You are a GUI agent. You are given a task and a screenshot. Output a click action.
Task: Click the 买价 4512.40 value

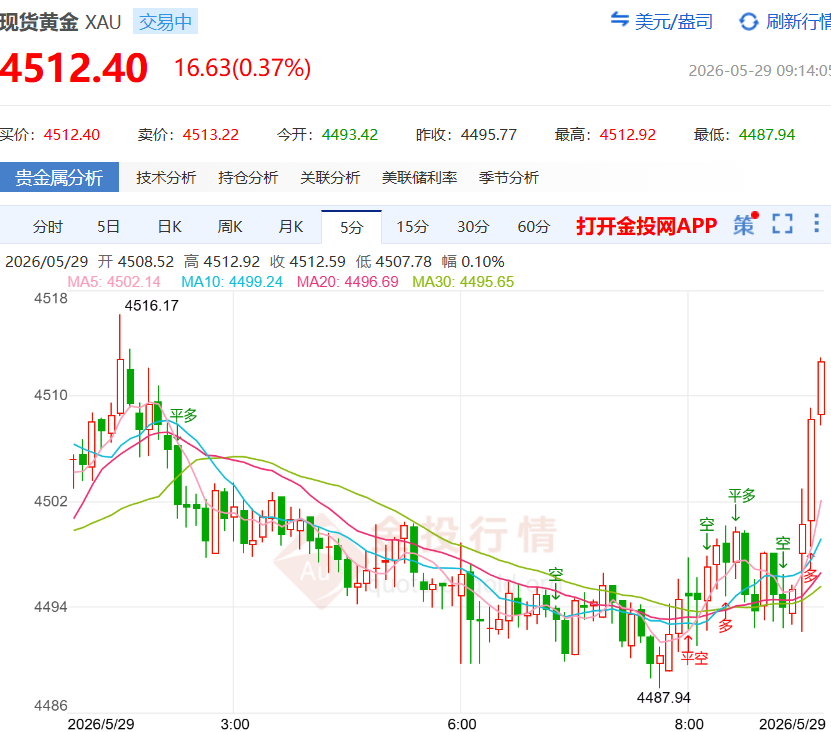[72, 135]
